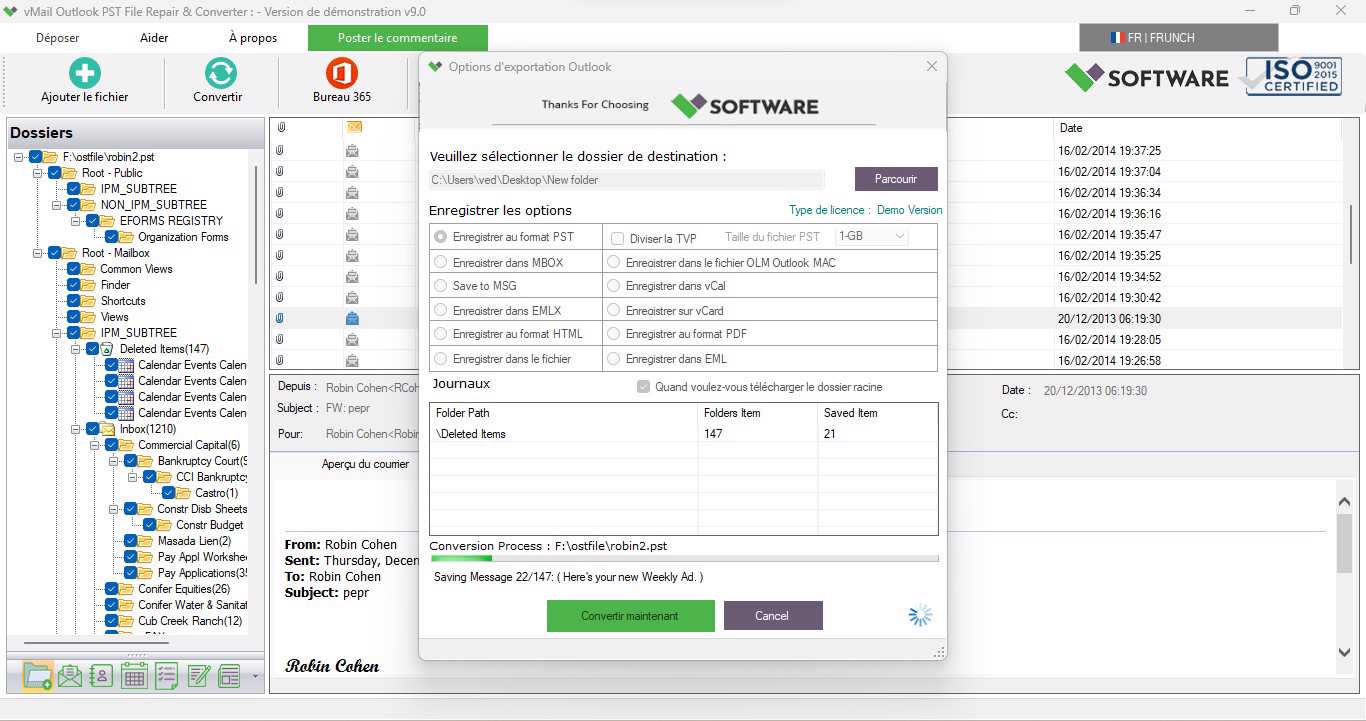The width and height of the screenshot is (1366, 721).
Task: Click the Poster le commentaire tab
Action: [x=398, y=38]
